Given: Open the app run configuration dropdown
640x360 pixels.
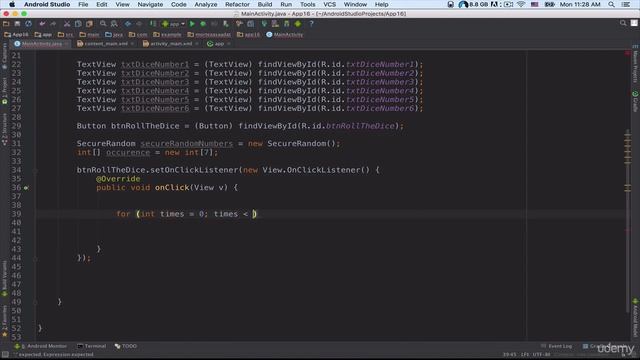Looking at the screenshot, I should 173,24.
